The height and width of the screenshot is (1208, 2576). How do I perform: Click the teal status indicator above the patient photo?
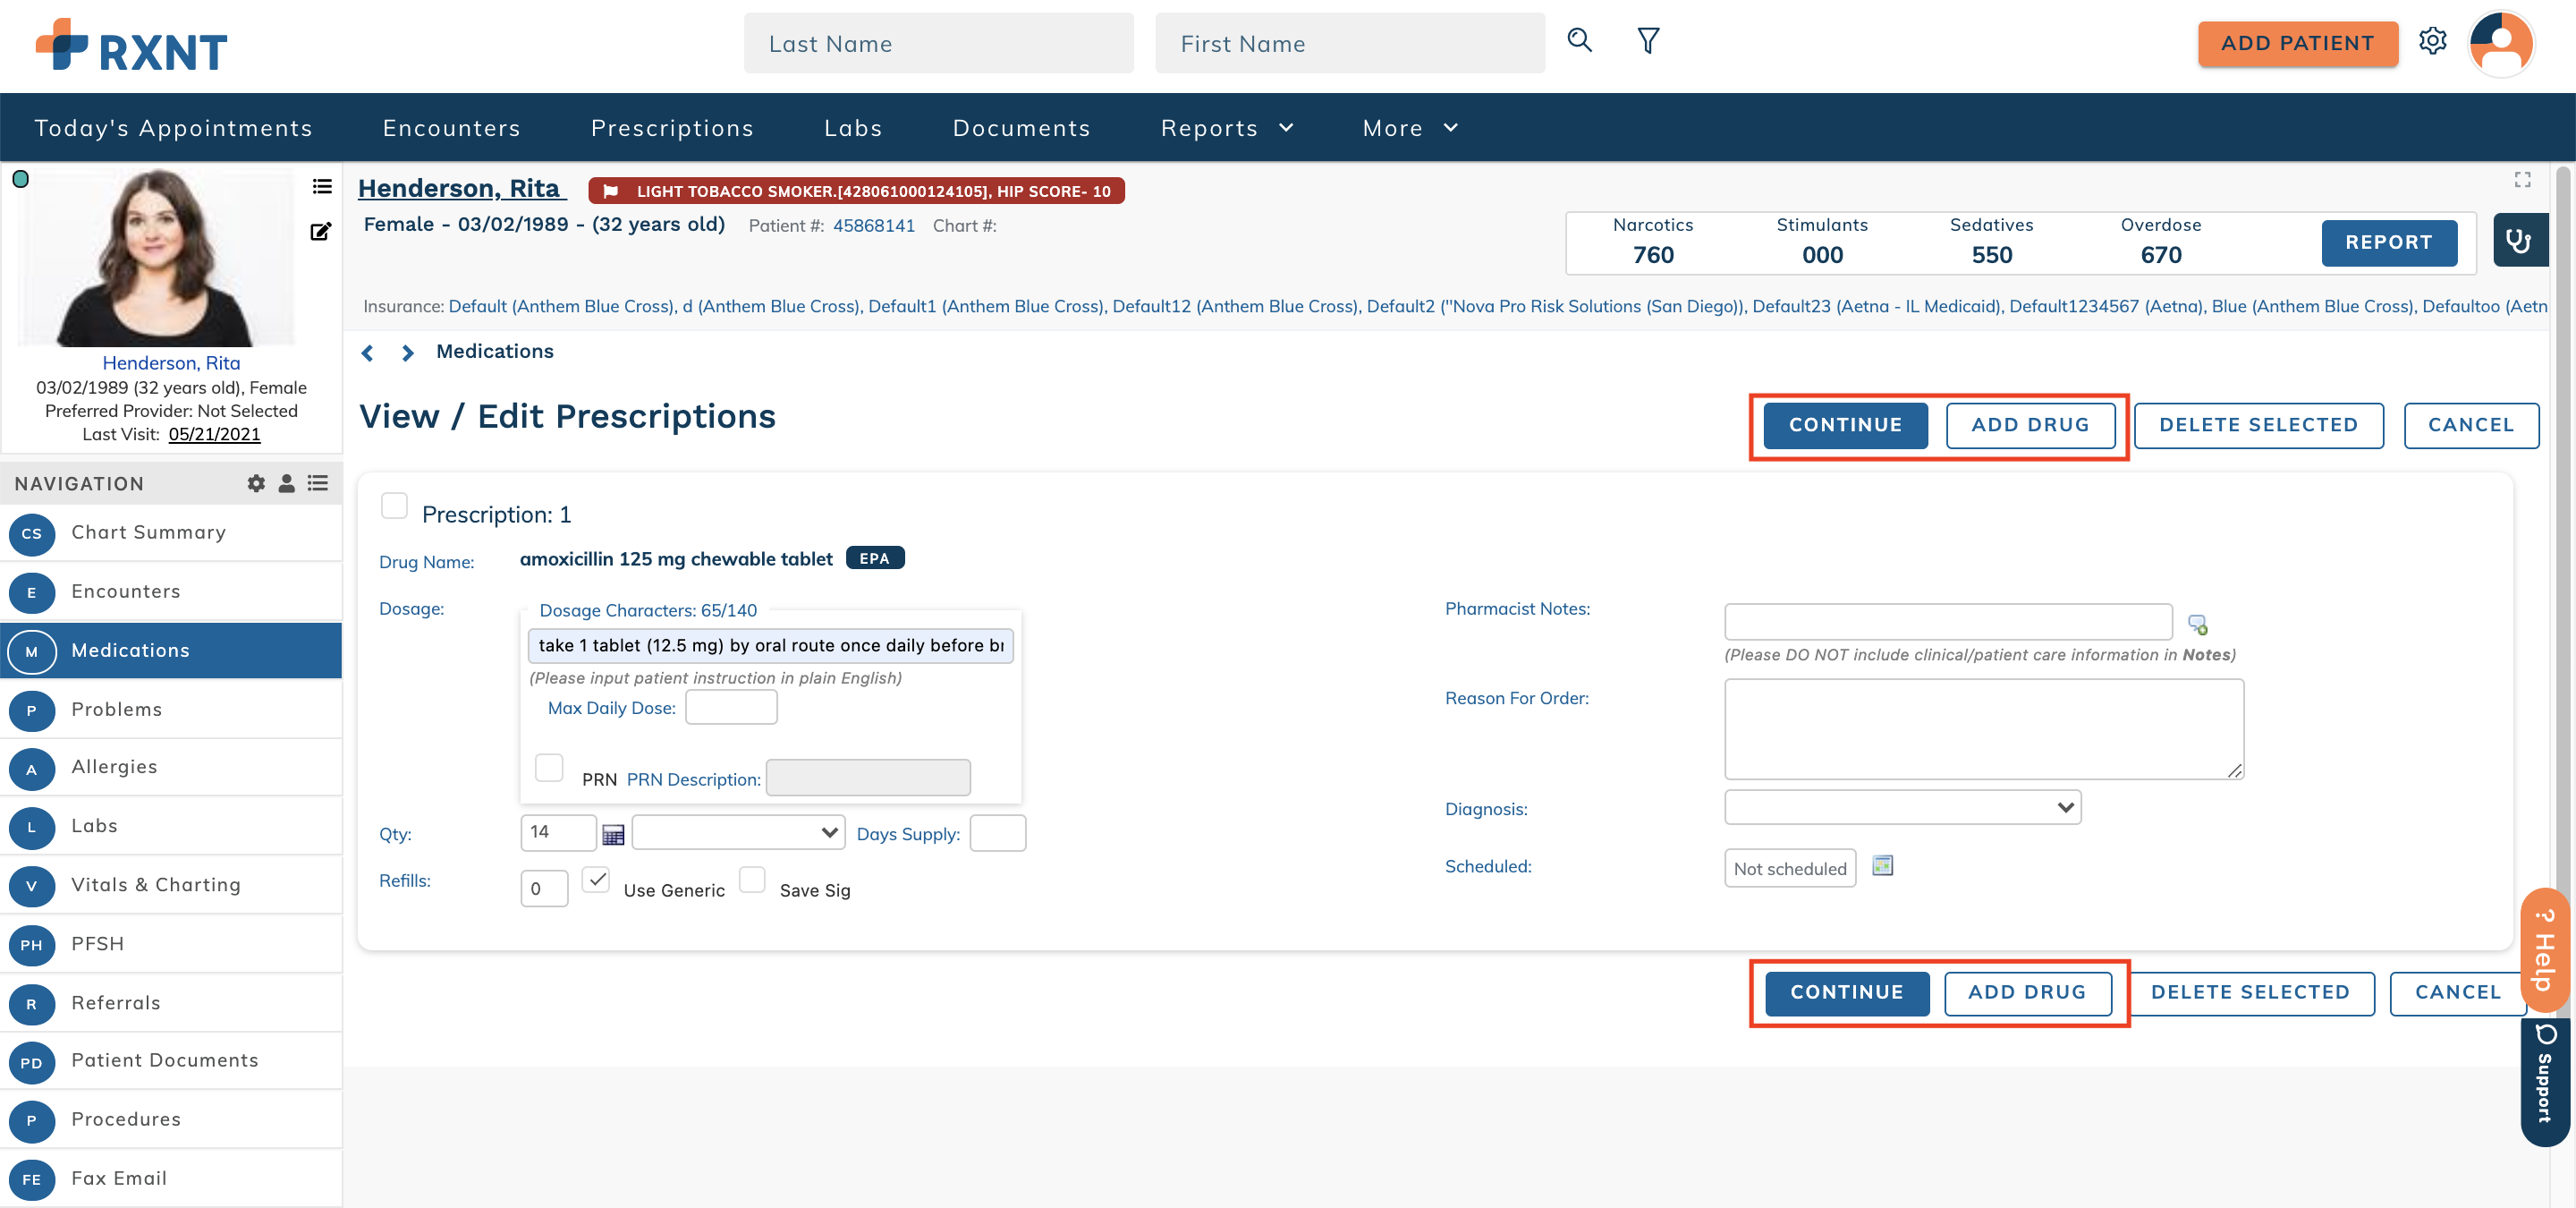pyautogui.click(x=21, y=180)
